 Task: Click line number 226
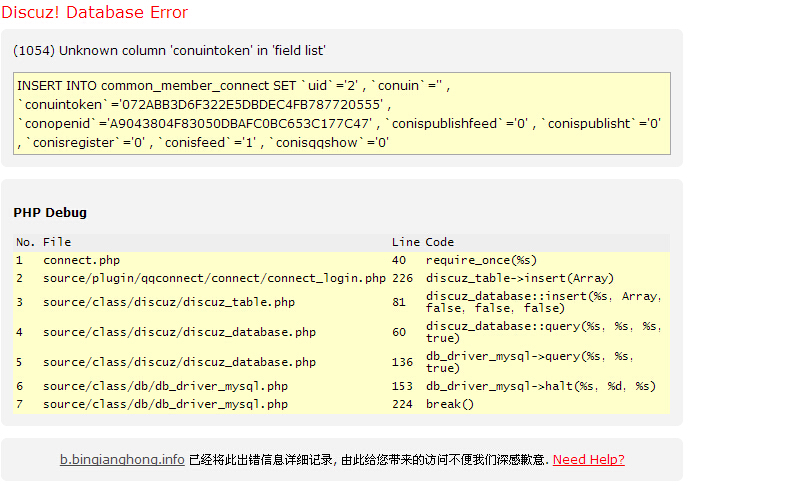pos(402,278)
